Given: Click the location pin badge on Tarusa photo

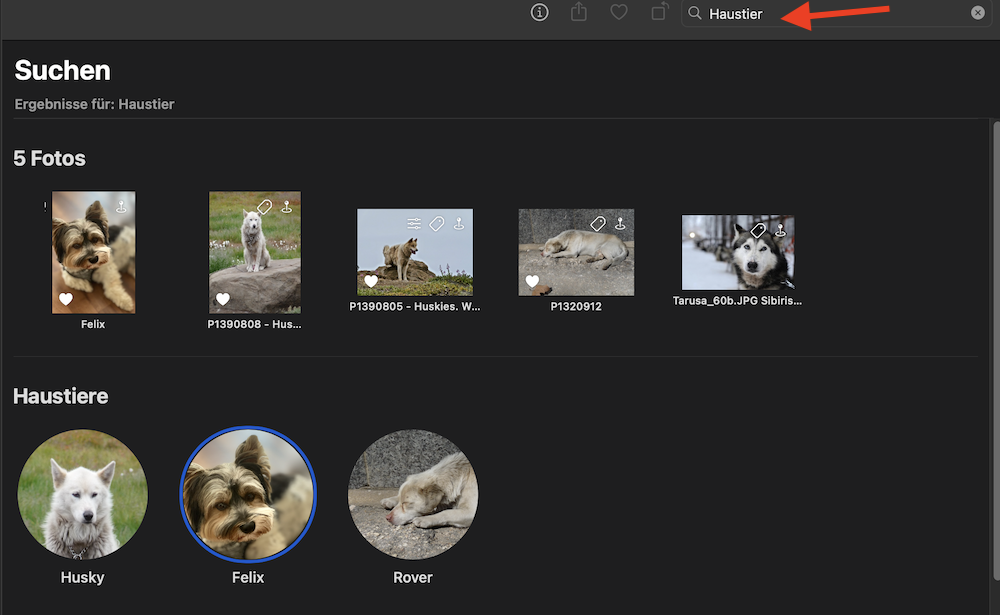Looking at the screenshot, I should [780, 231].
